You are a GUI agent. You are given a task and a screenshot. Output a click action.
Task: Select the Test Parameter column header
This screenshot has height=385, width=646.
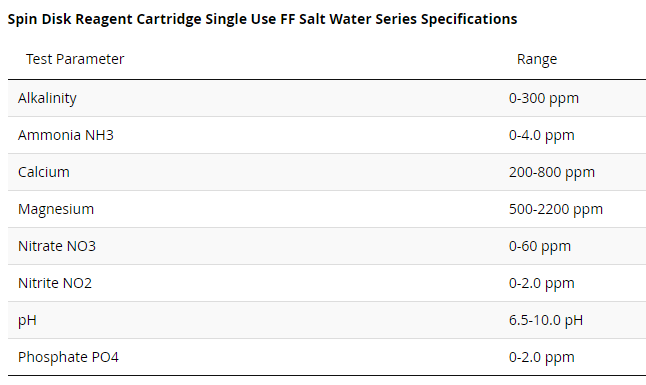[75, 59]
